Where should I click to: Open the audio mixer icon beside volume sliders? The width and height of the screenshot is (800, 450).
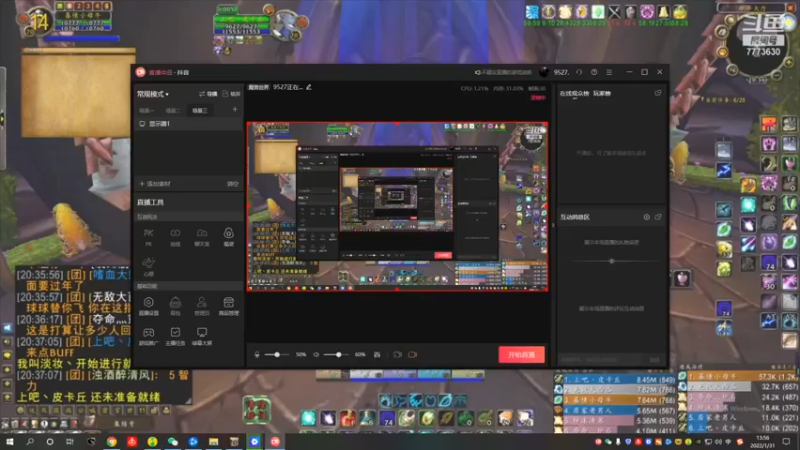coord(377,355)
